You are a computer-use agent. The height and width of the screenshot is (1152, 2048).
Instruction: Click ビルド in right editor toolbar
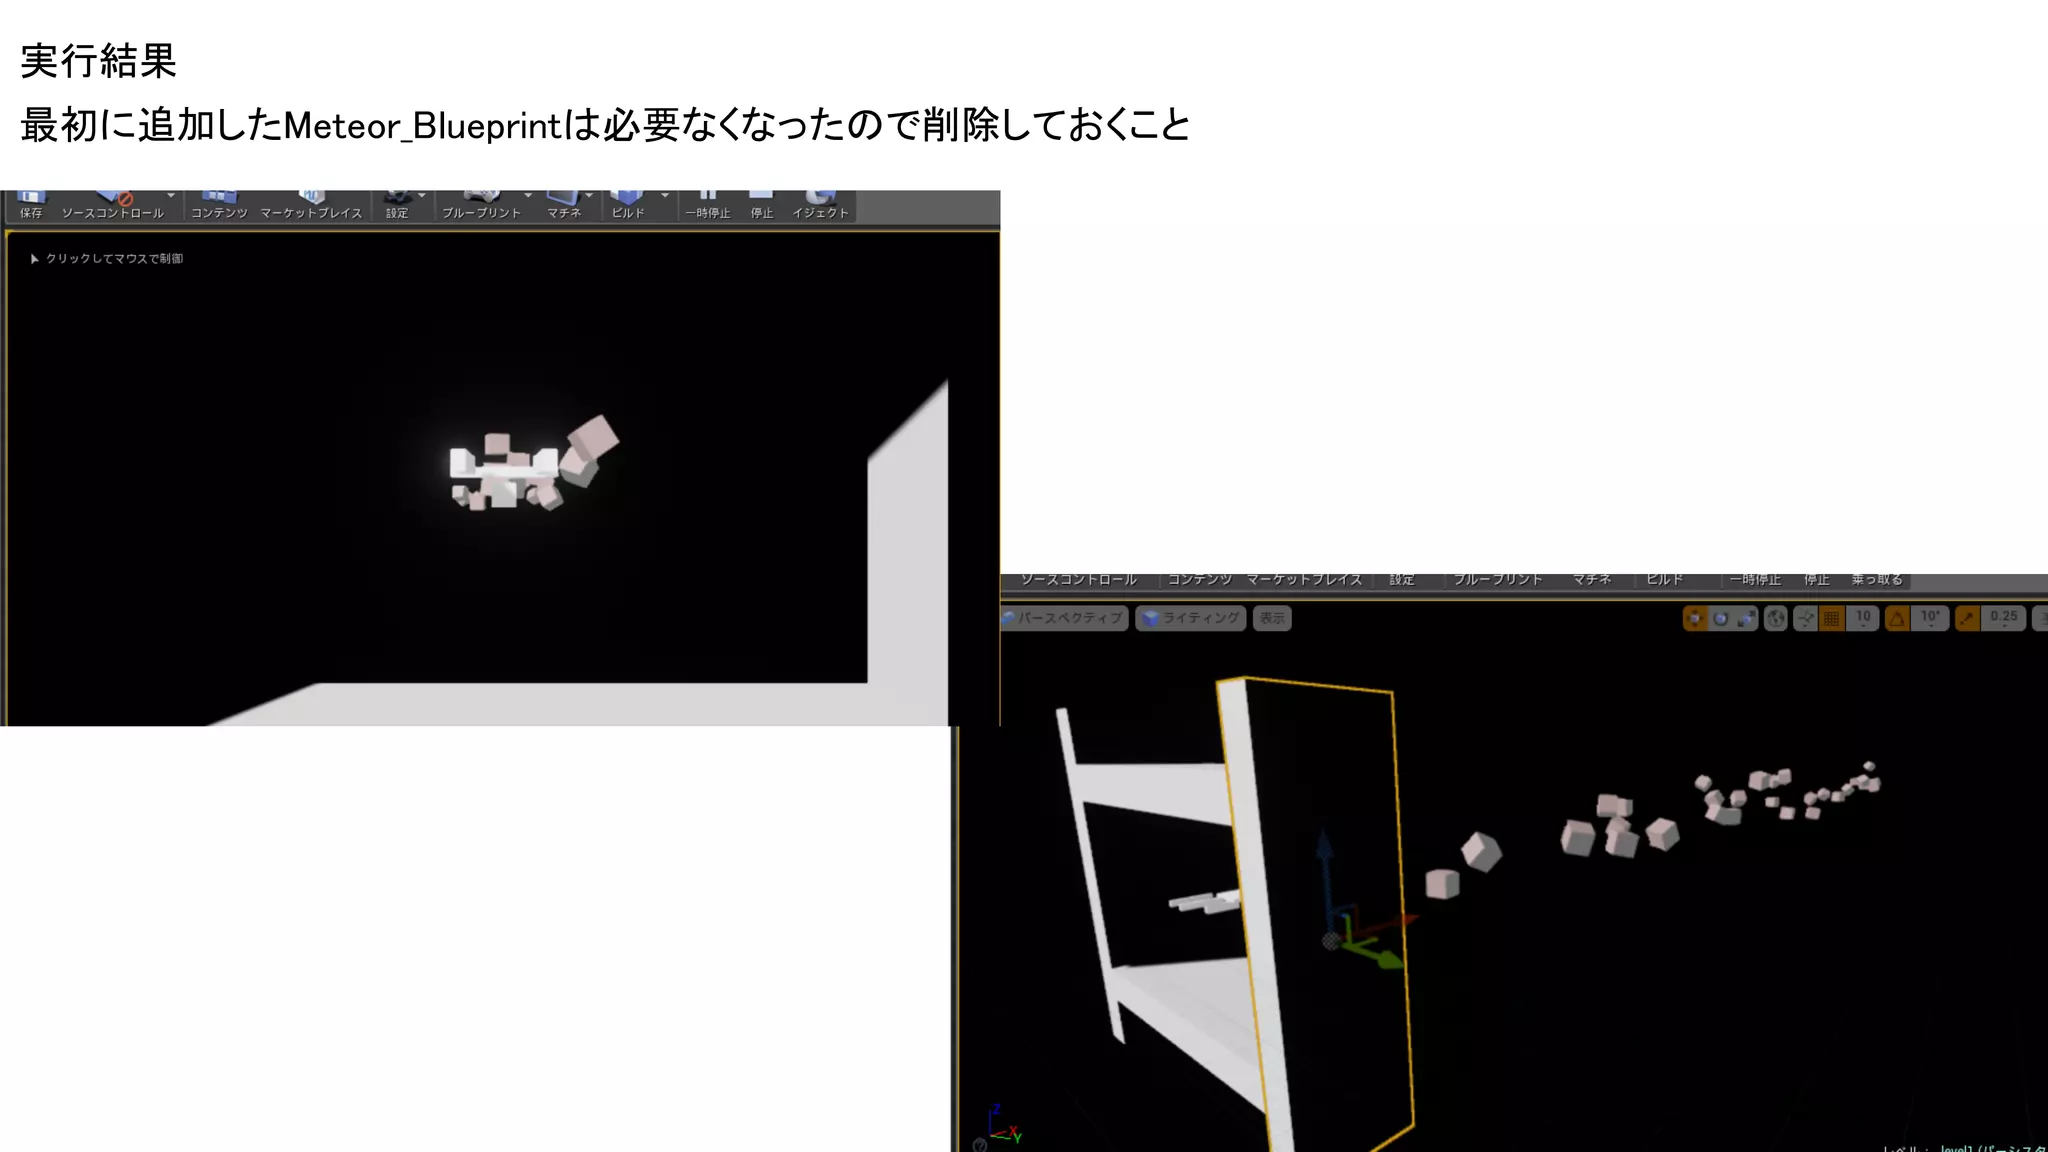coord(1665,580)
